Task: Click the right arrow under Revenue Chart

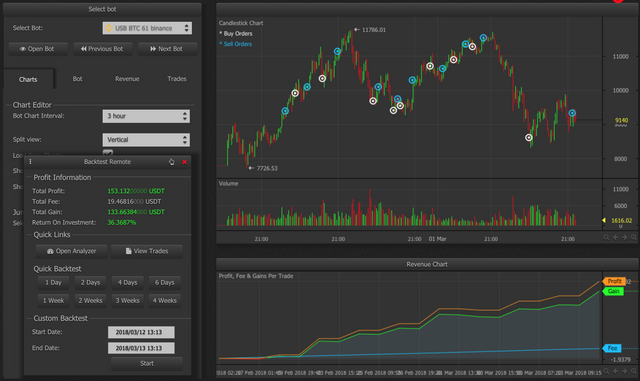Action: [x=624, y=371]
